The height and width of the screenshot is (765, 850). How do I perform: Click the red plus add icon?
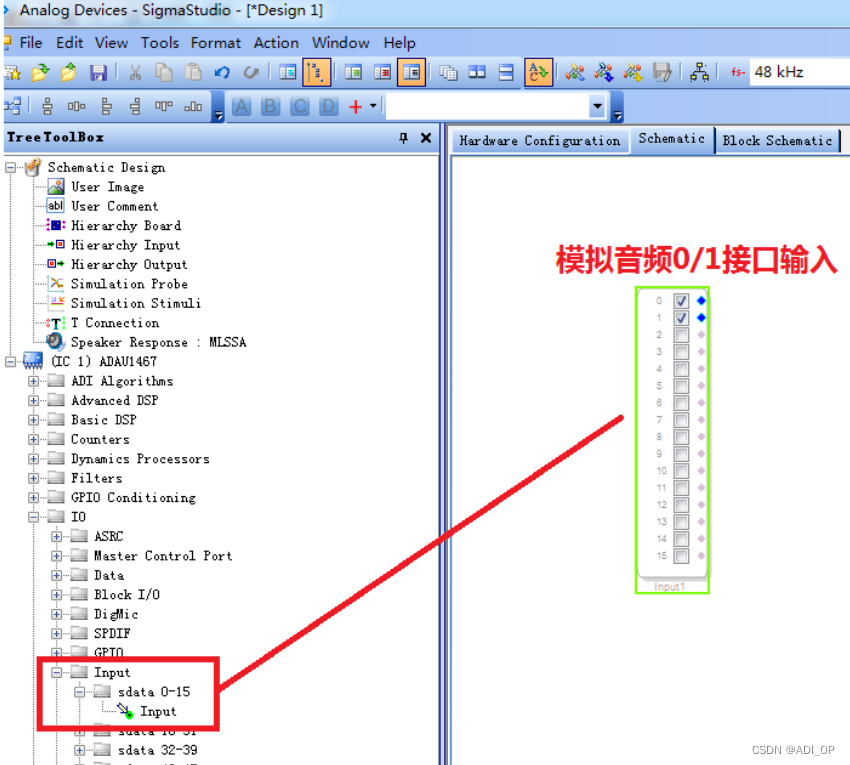(x=356, y=107)
